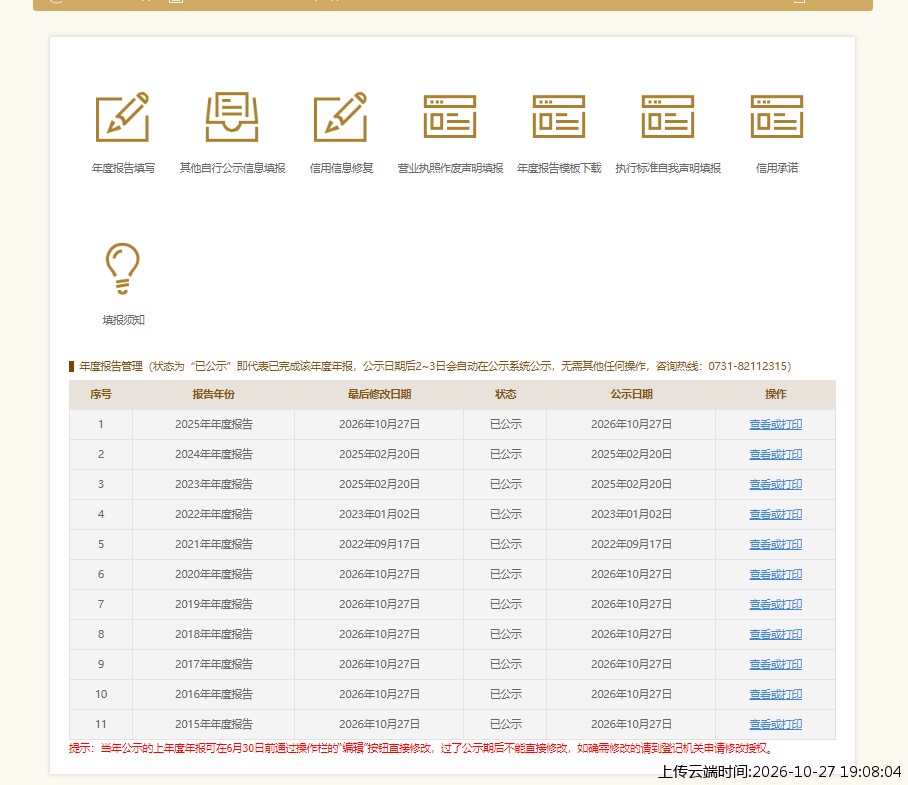Select the 执行标准自我声明填报 label
908x785 pixels.
pyautogui.click(x=668, y=168)
